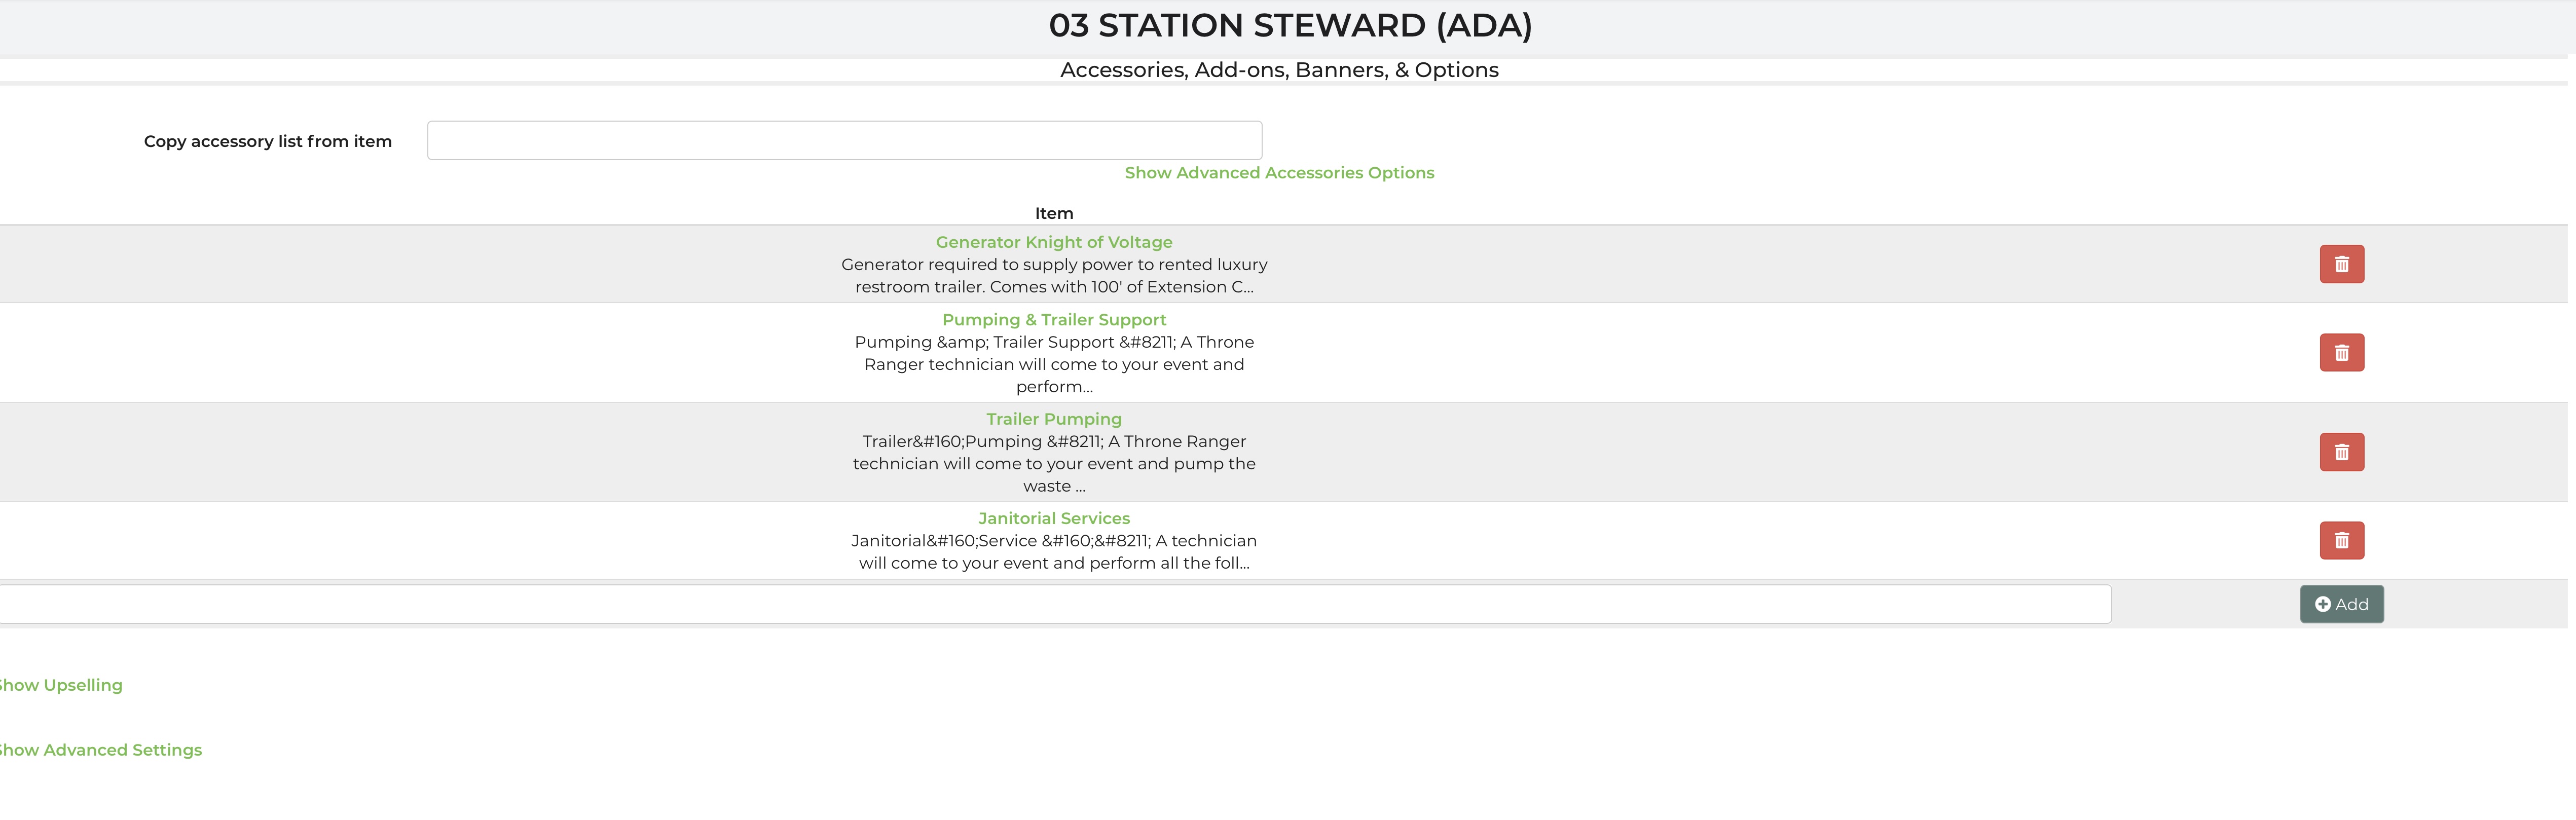Screen dimensions: 2576x820
Task: Click the new accessory input beside Add
Action: pyautogui.click(x=1054, y=604)
